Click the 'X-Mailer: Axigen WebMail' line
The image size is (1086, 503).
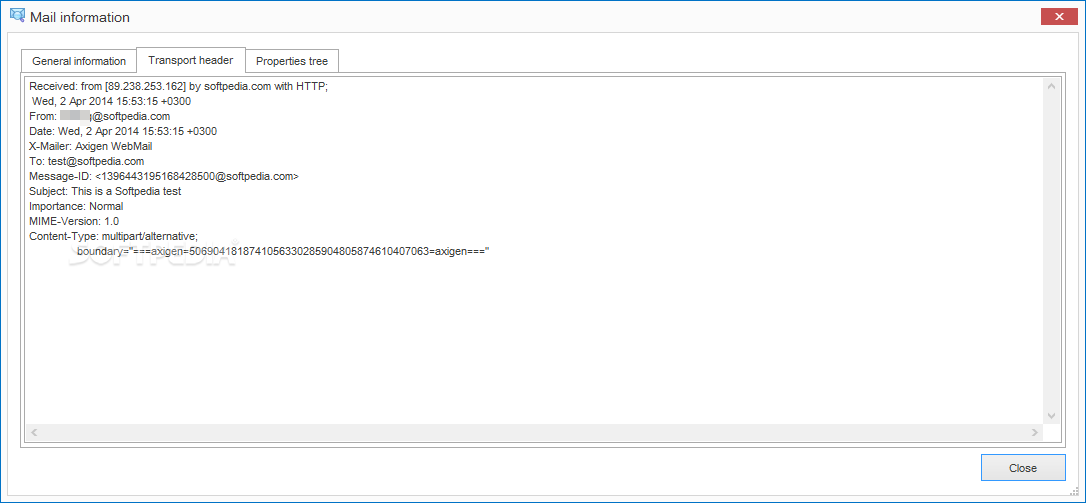(91, 146)
